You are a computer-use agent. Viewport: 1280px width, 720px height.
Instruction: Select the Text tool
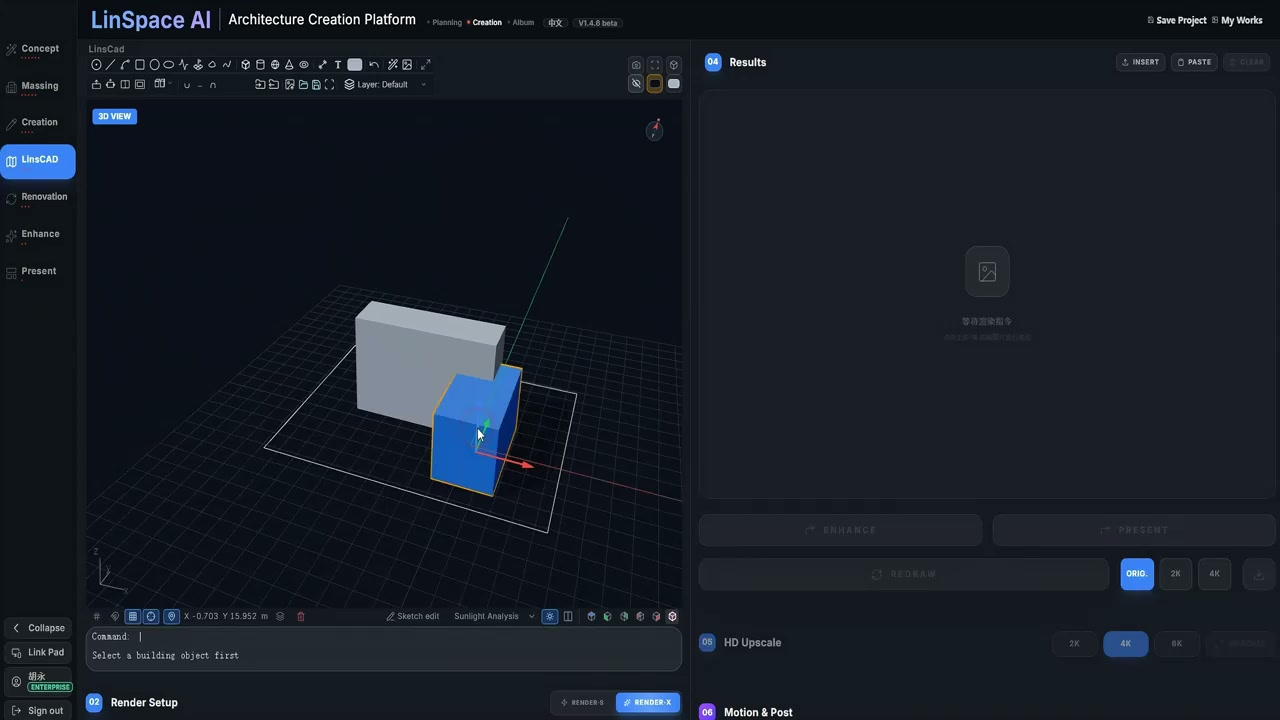click(x=339, y=65)
